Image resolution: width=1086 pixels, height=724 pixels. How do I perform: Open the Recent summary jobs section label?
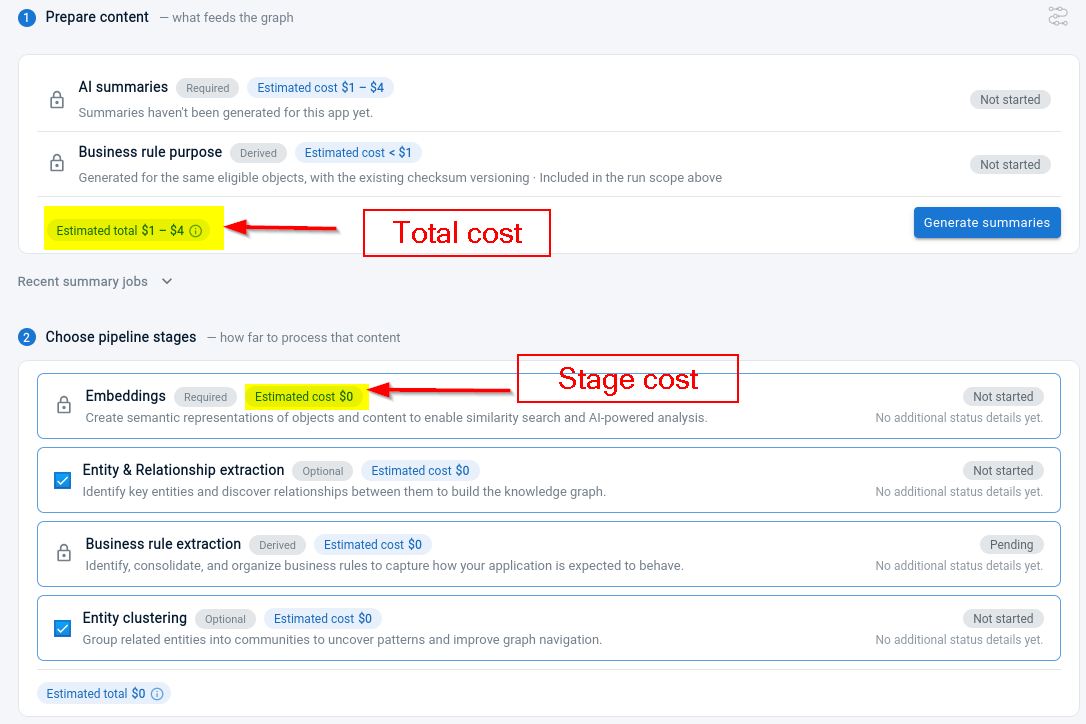82,281
